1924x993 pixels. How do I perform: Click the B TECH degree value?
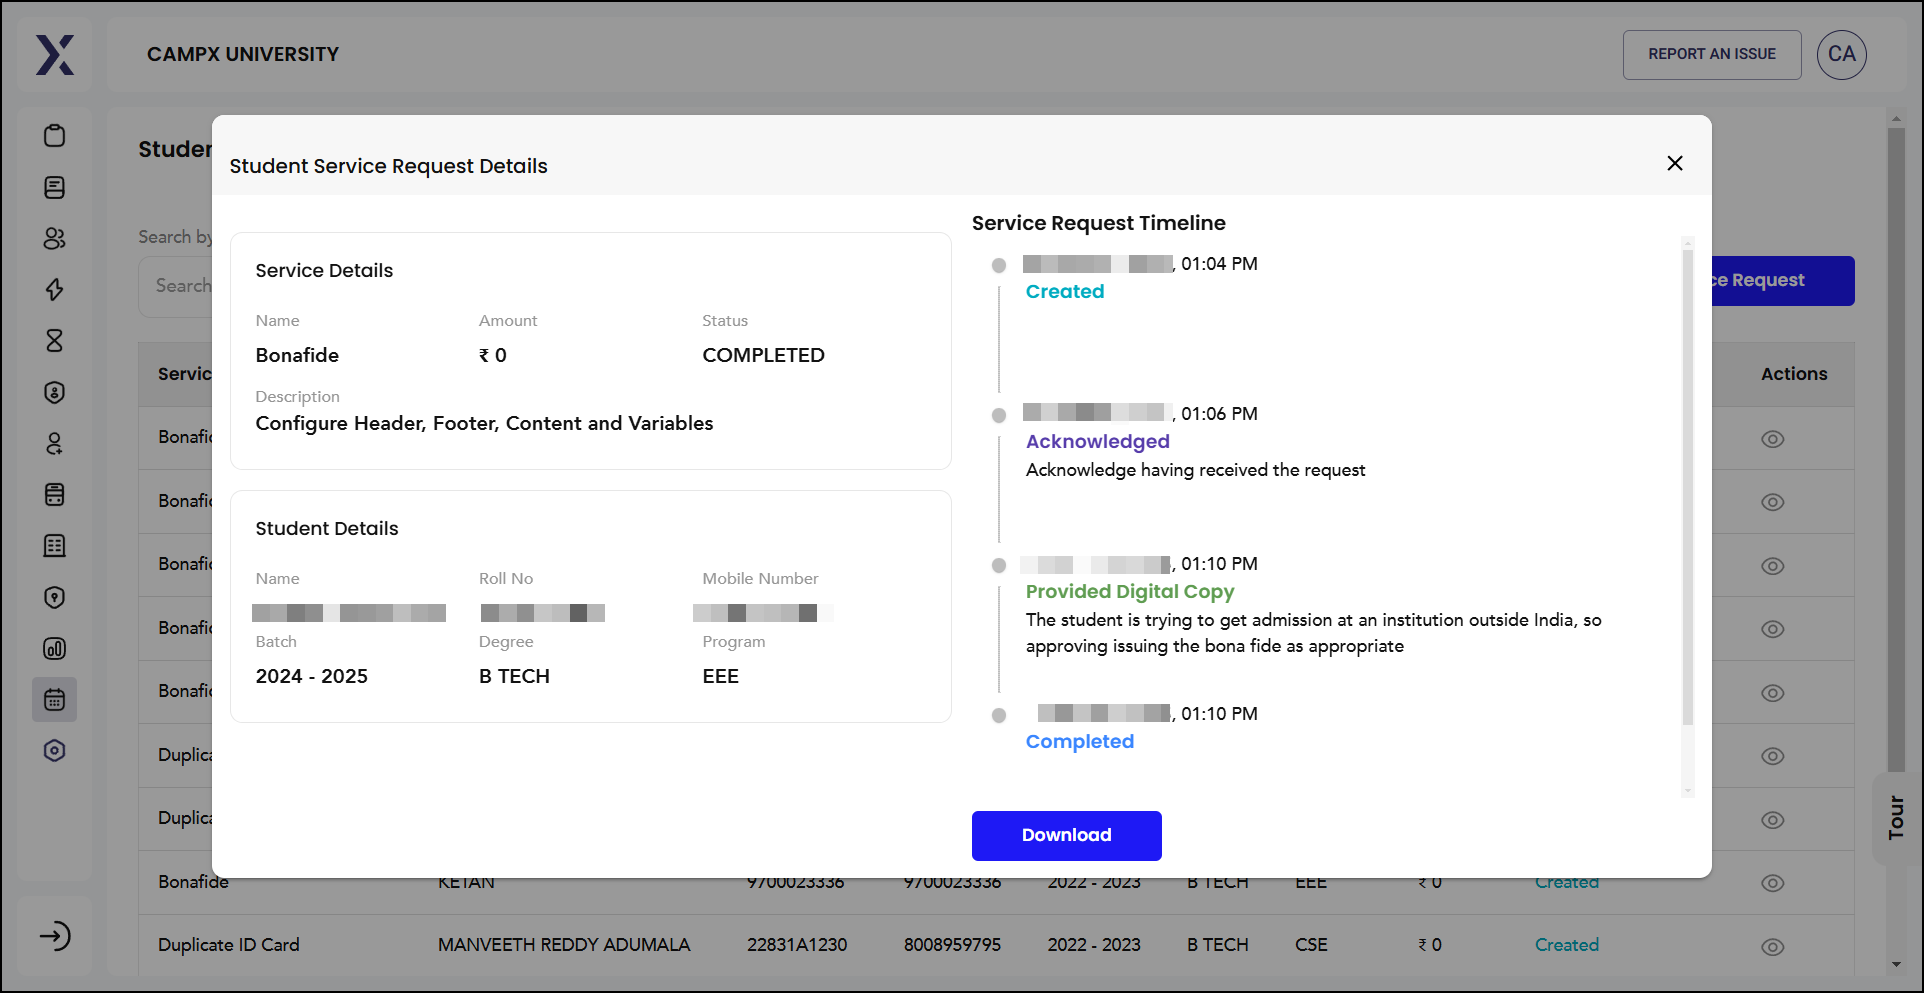514,677
